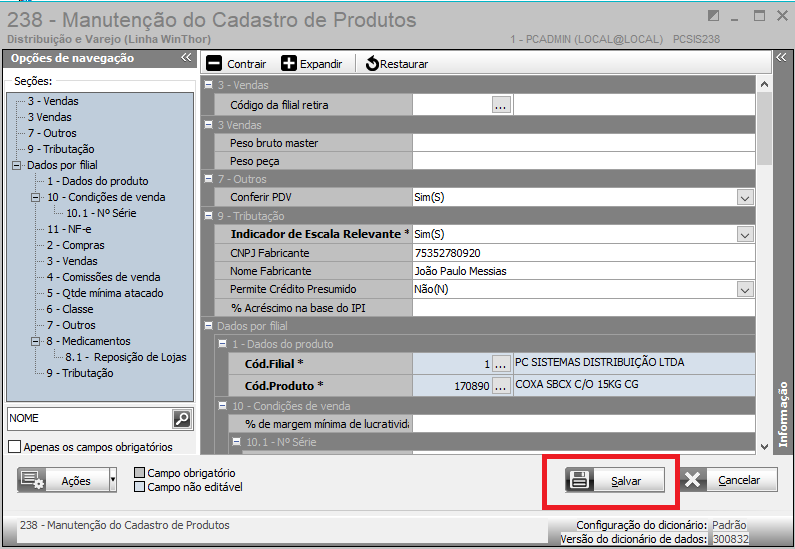Select 10.1 - Nº Série tree item

101,213
